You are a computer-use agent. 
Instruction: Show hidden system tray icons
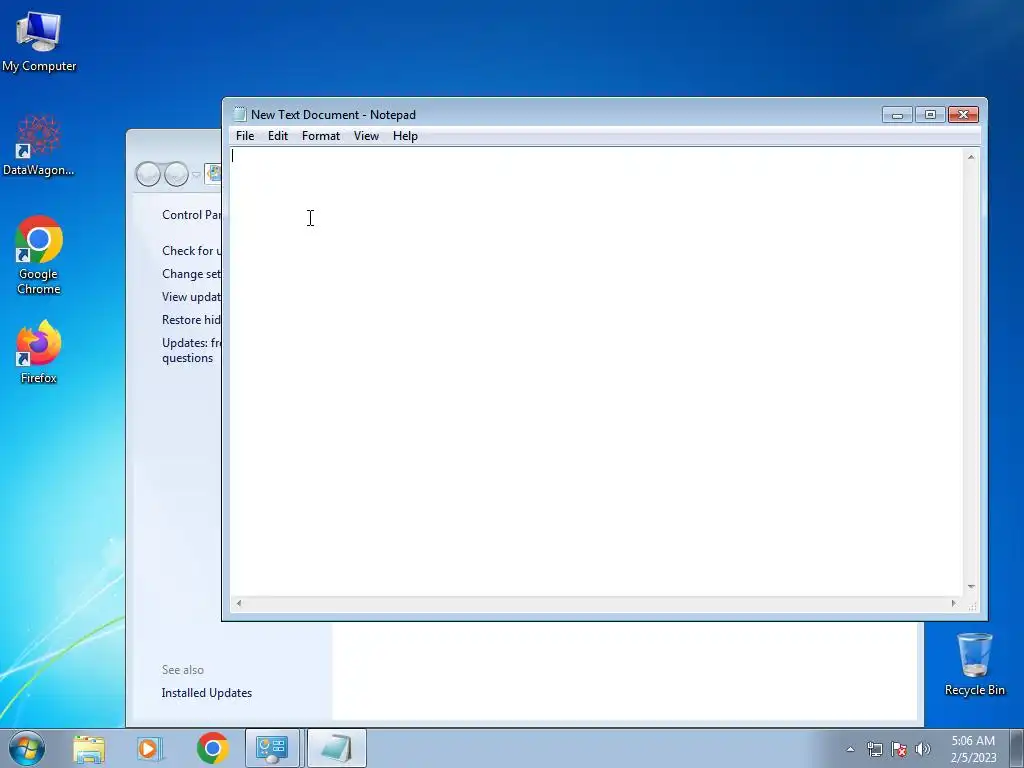850,749
